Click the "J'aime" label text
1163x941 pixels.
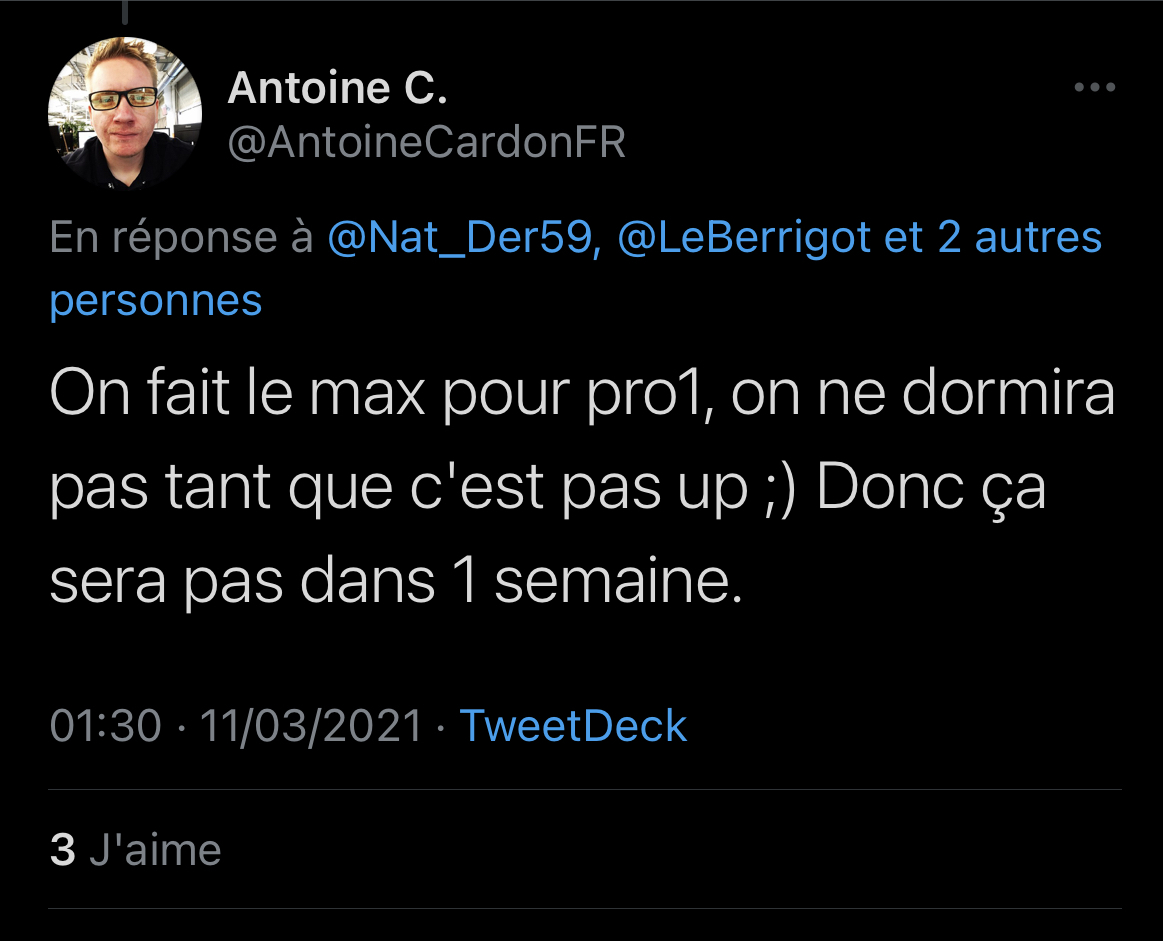tap(155, 850)
